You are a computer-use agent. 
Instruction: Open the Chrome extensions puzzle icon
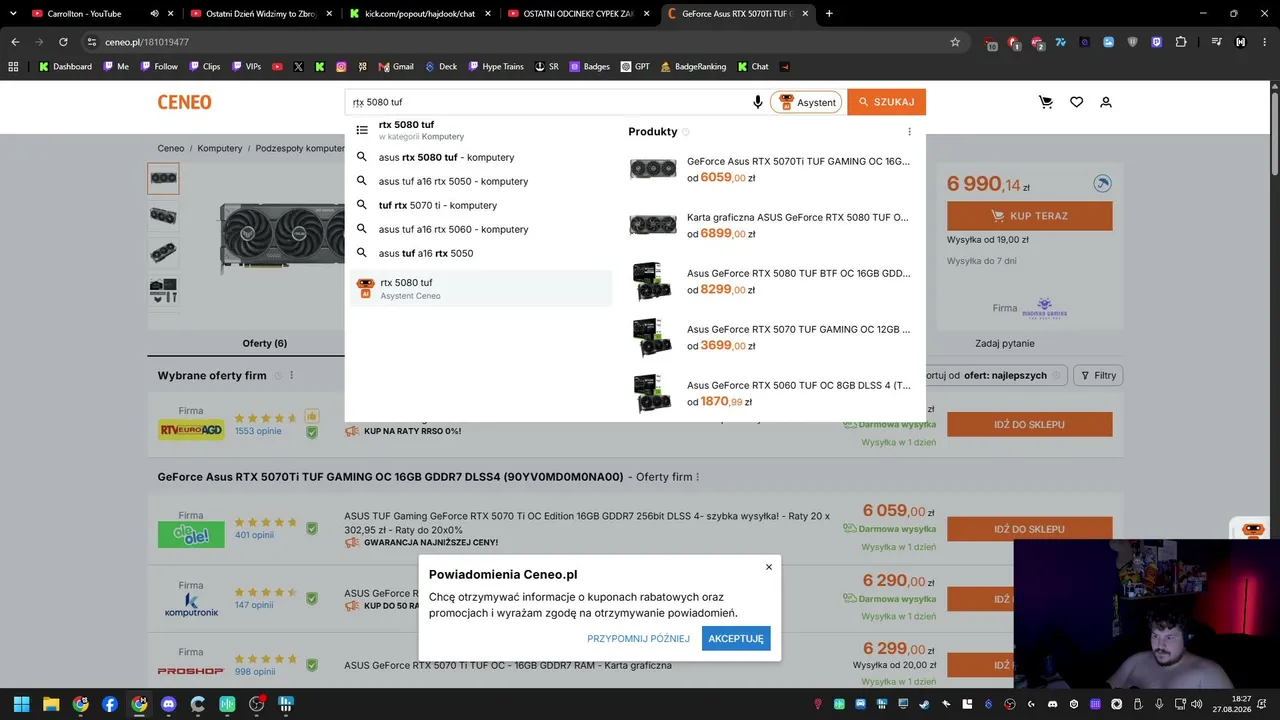[1181, 42]
